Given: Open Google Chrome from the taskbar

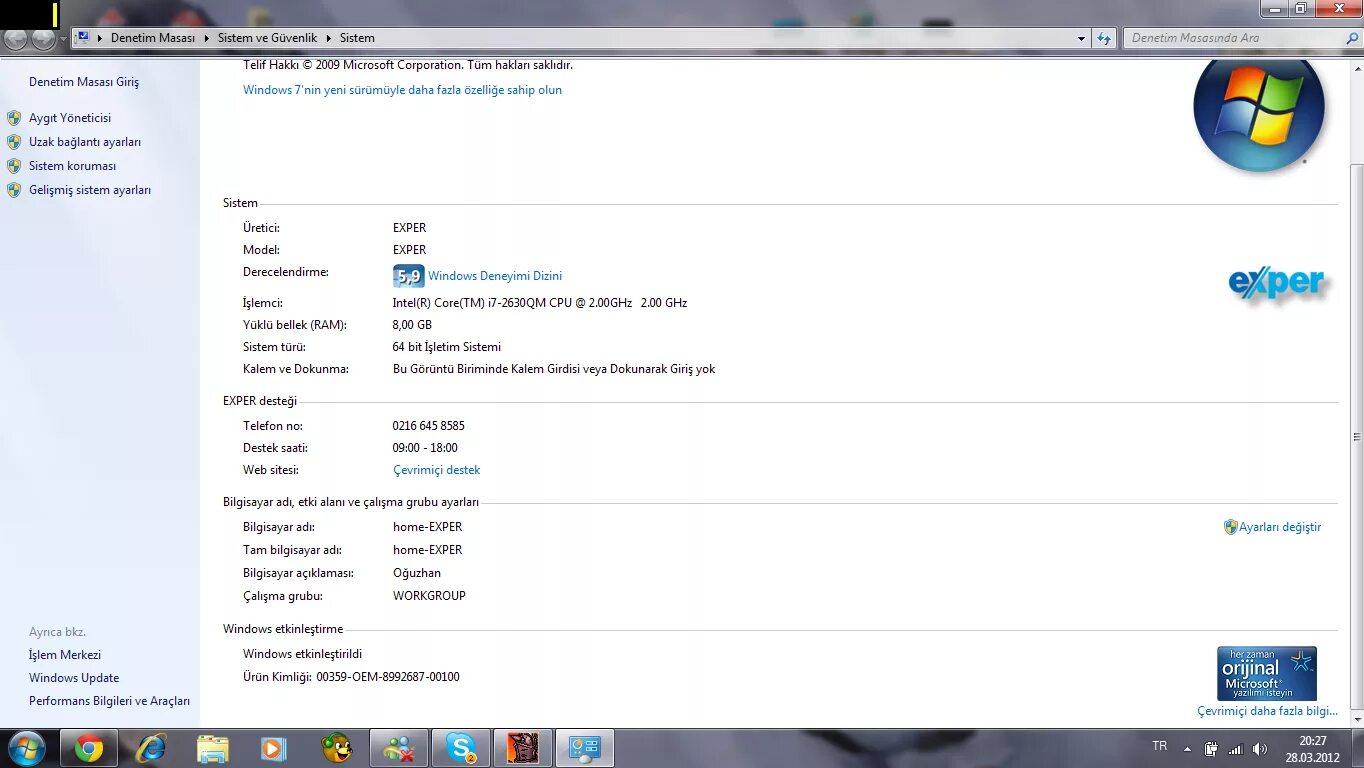Looking at the screenshot, I should [89, 748].
